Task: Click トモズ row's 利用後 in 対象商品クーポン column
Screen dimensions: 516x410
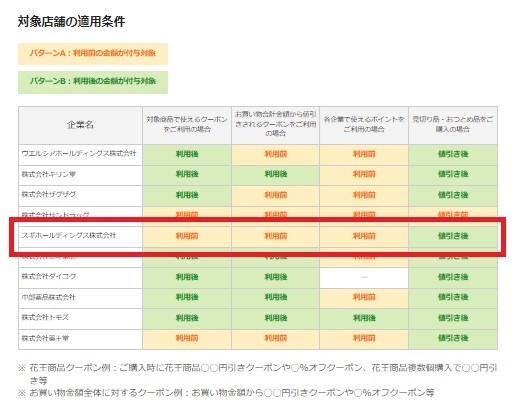Action: (x=187, y=318)
